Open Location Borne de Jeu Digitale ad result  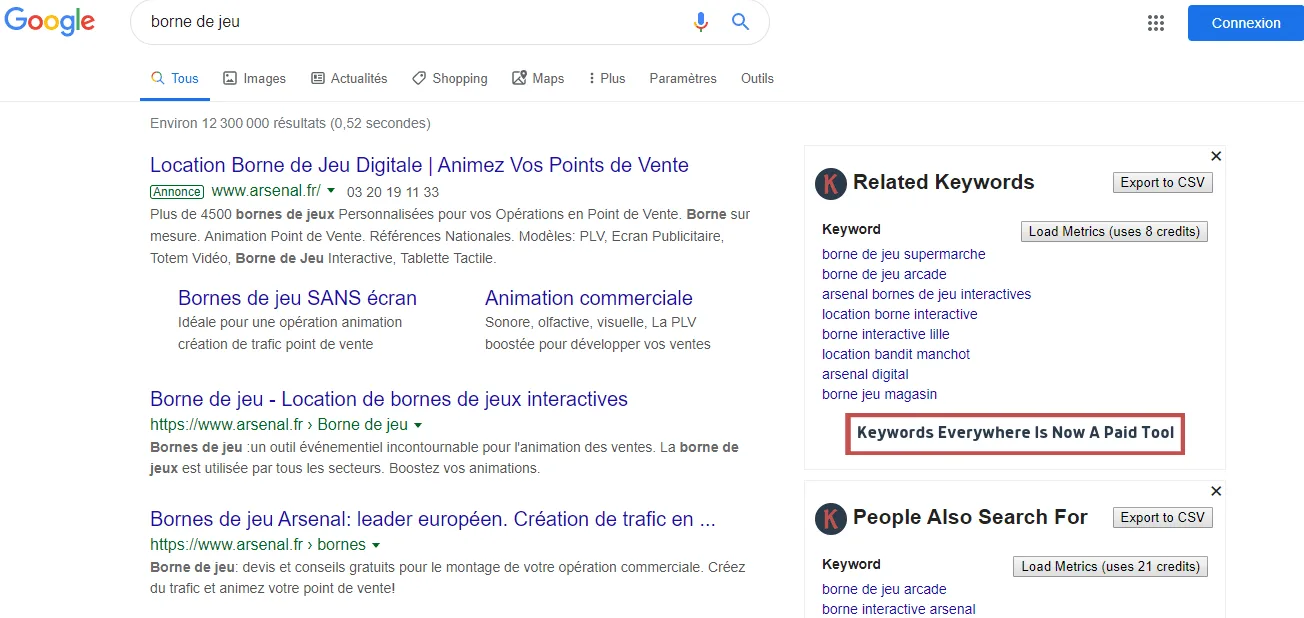419,165
